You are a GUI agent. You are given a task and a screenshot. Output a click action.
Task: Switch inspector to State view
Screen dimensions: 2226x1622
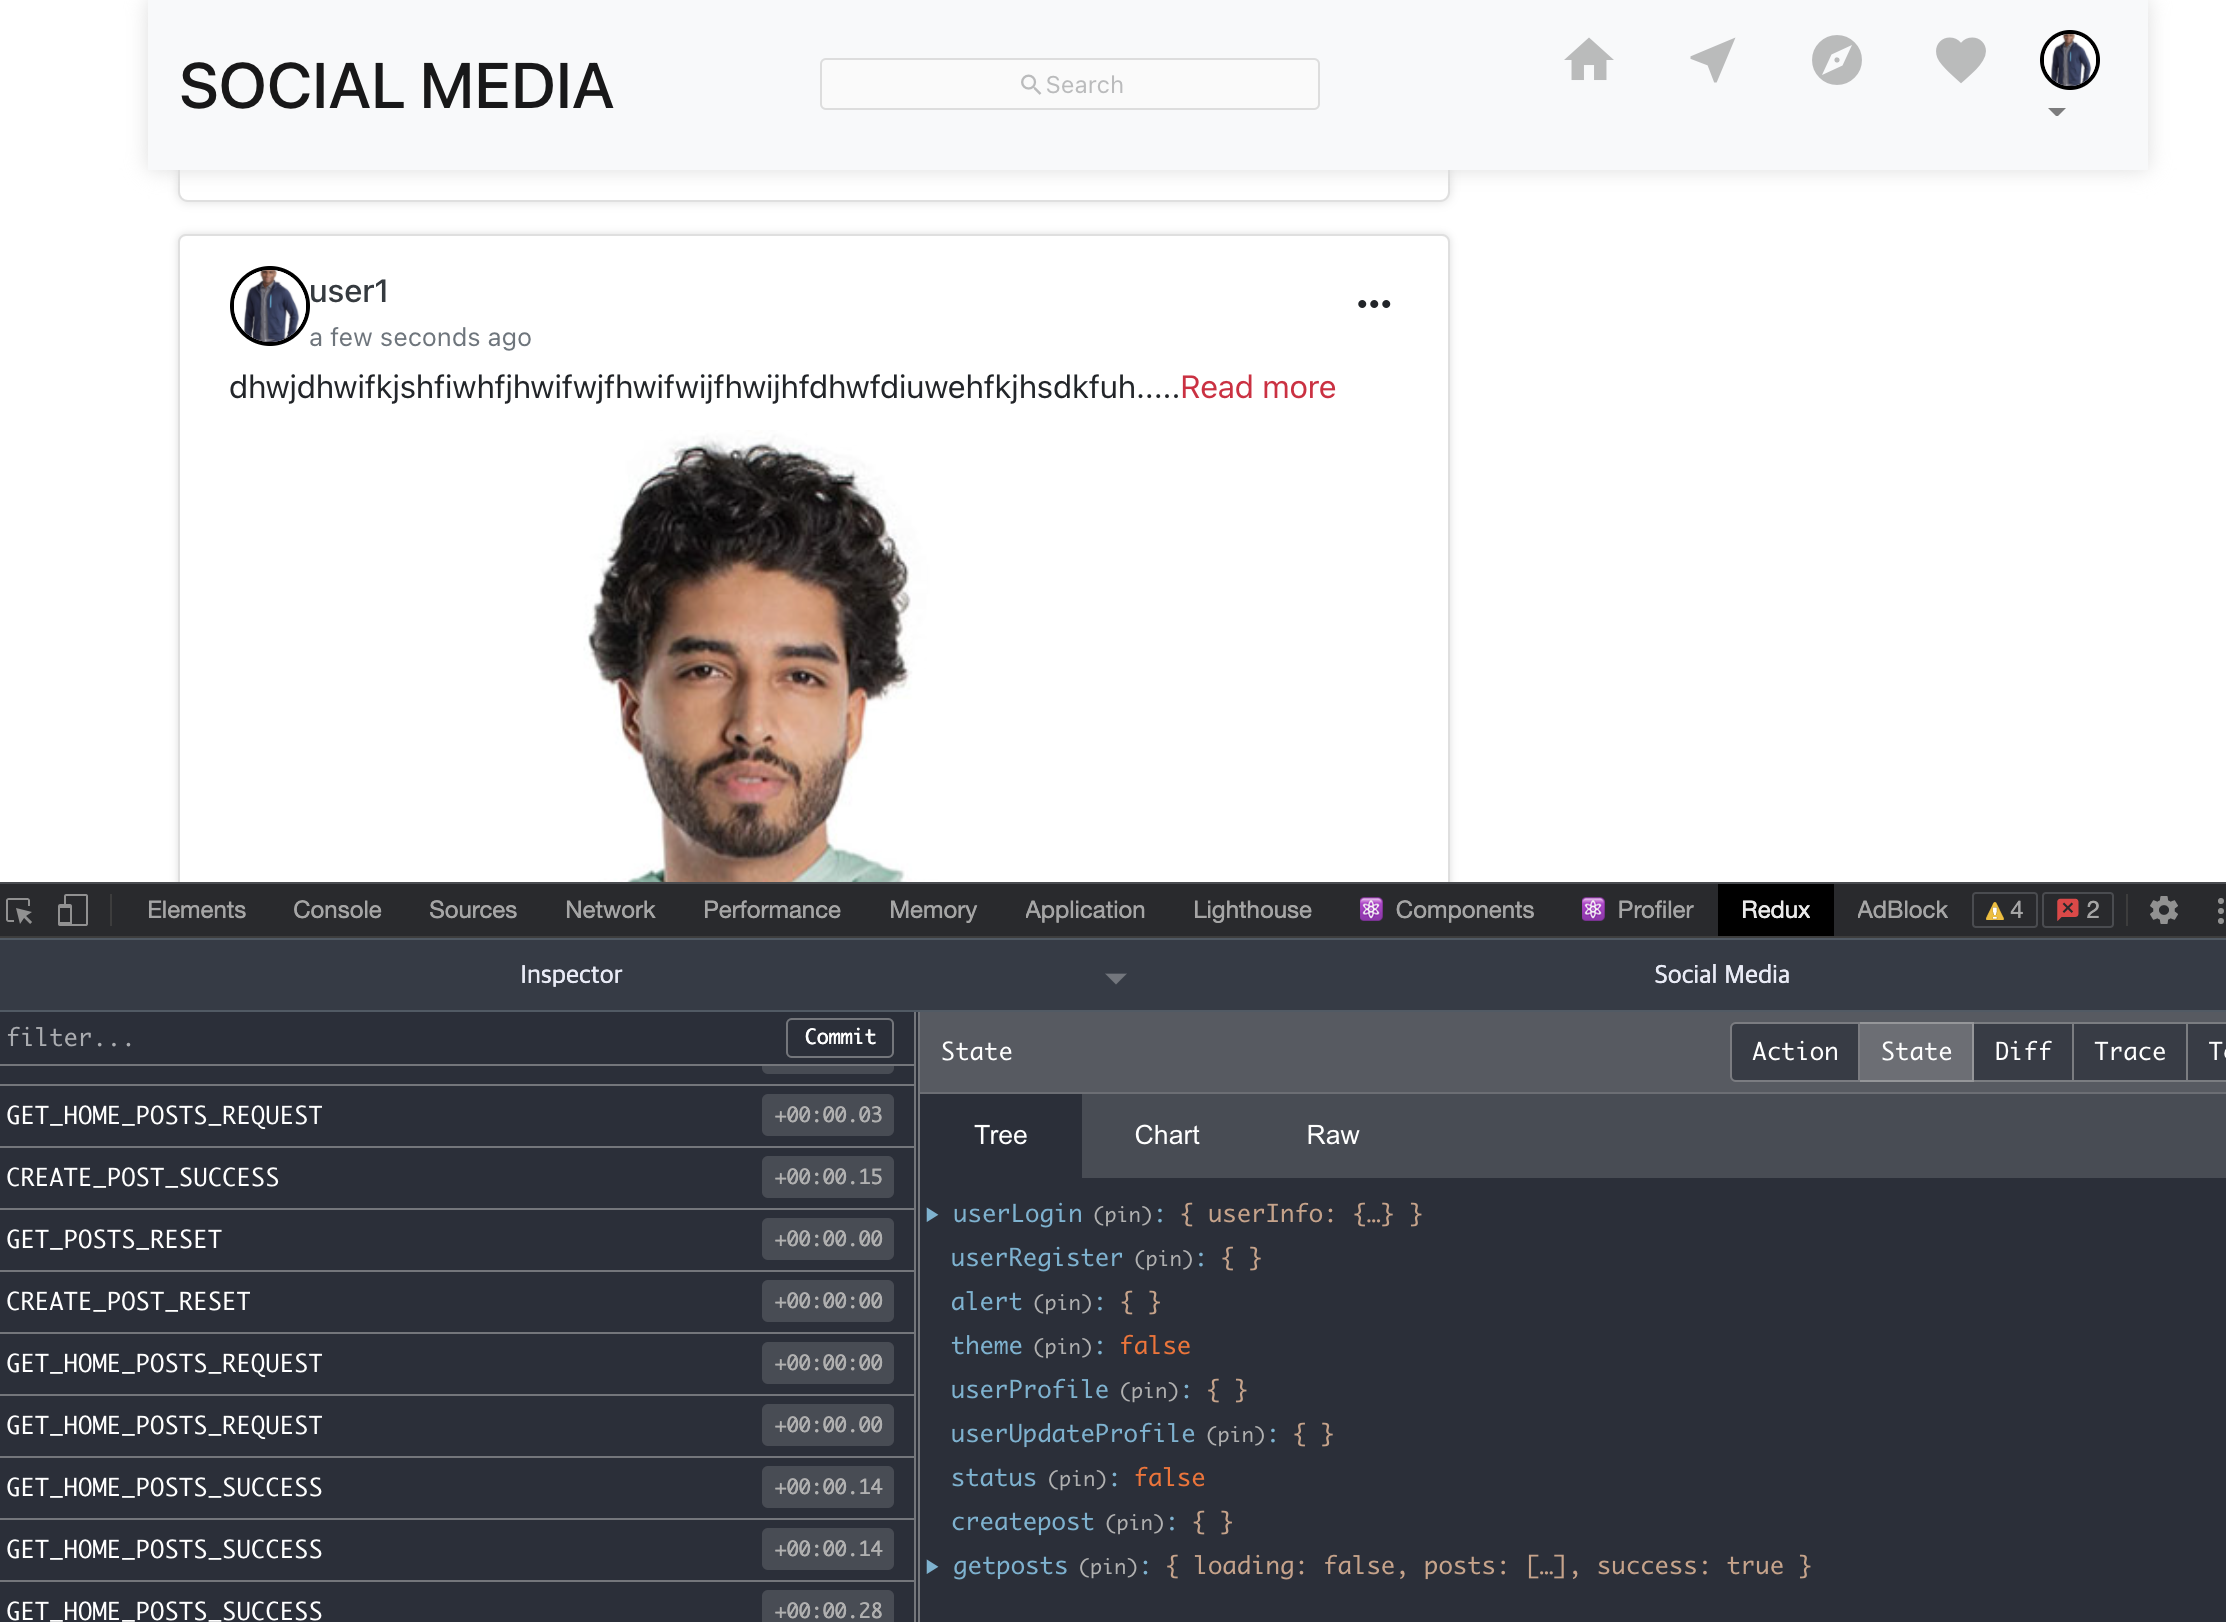[1915, 1051]
